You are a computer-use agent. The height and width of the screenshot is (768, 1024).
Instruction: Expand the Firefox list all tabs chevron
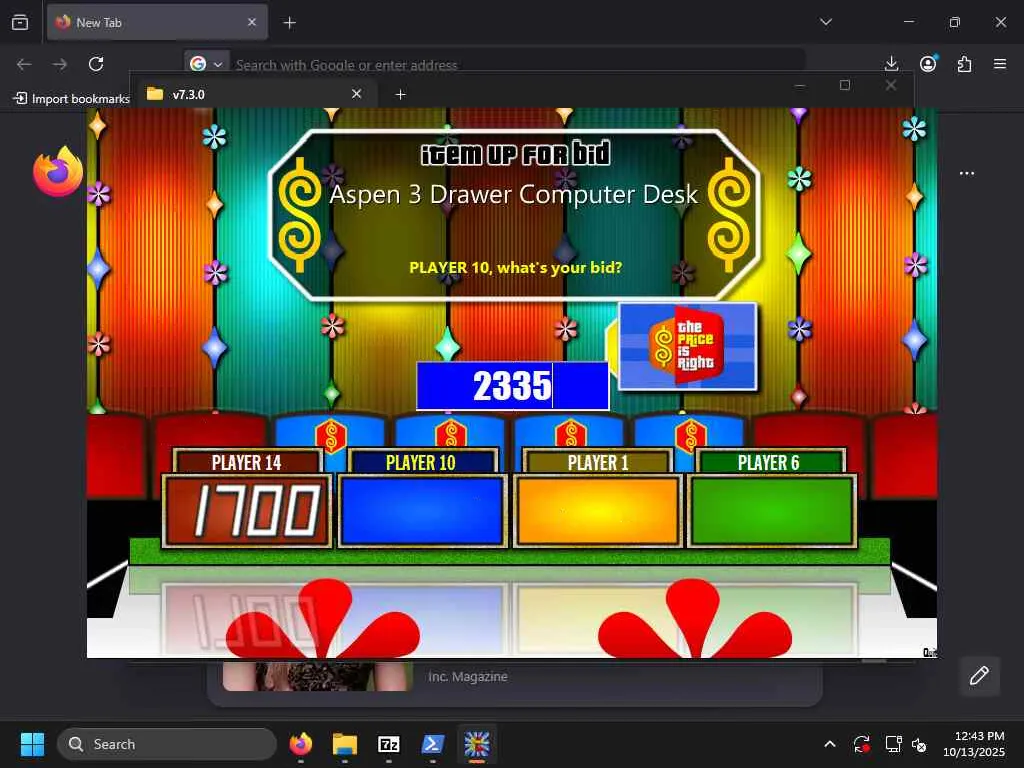click(826, 22)
